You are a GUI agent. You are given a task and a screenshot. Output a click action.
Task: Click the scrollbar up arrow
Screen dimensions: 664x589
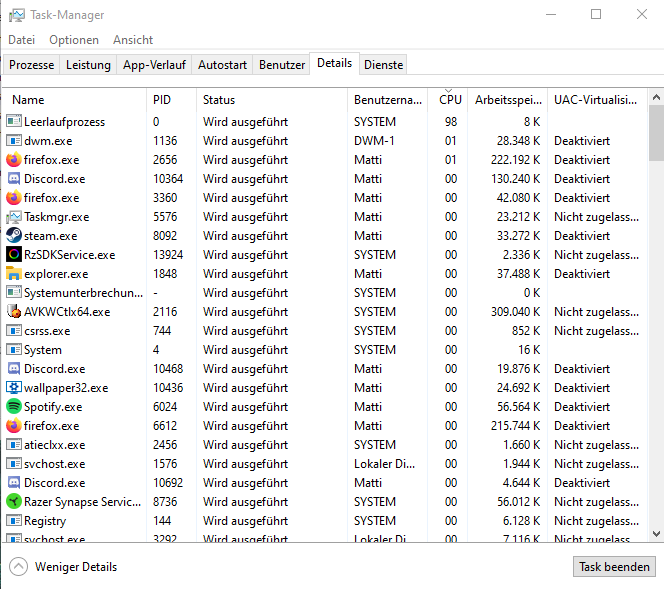(656, 97)
